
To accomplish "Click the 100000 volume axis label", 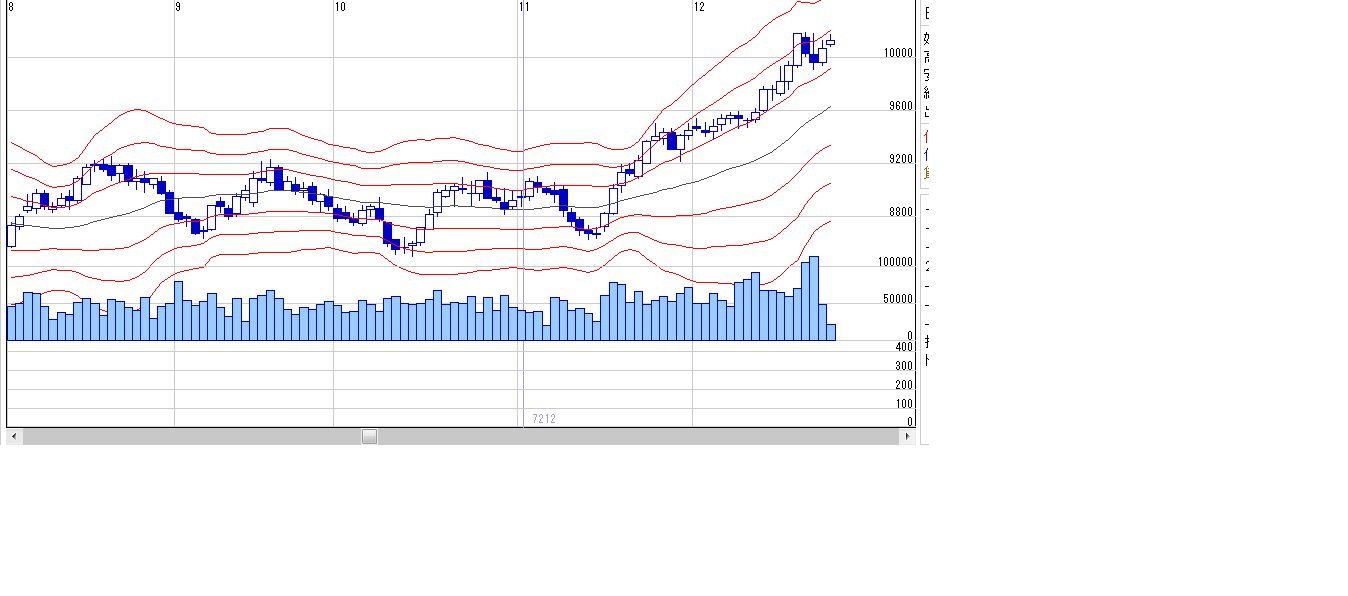I will (895, 262).
